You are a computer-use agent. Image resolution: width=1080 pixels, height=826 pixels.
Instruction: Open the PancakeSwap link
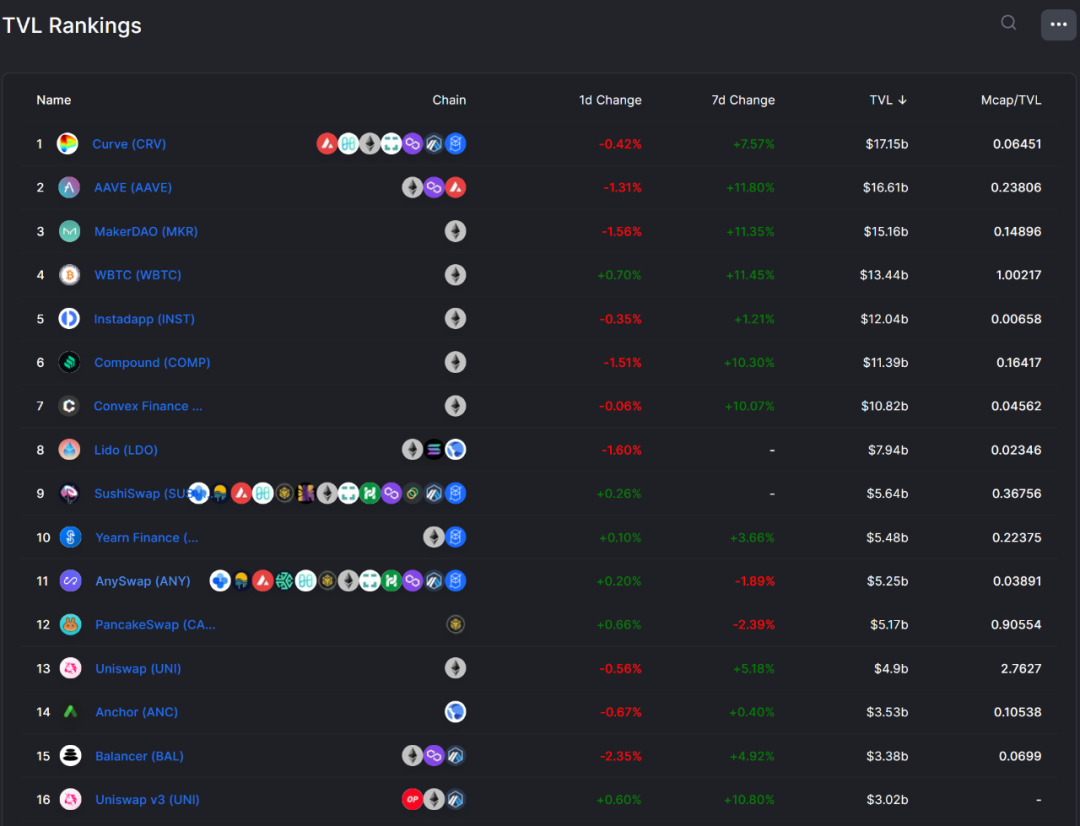tap(155, 625)
